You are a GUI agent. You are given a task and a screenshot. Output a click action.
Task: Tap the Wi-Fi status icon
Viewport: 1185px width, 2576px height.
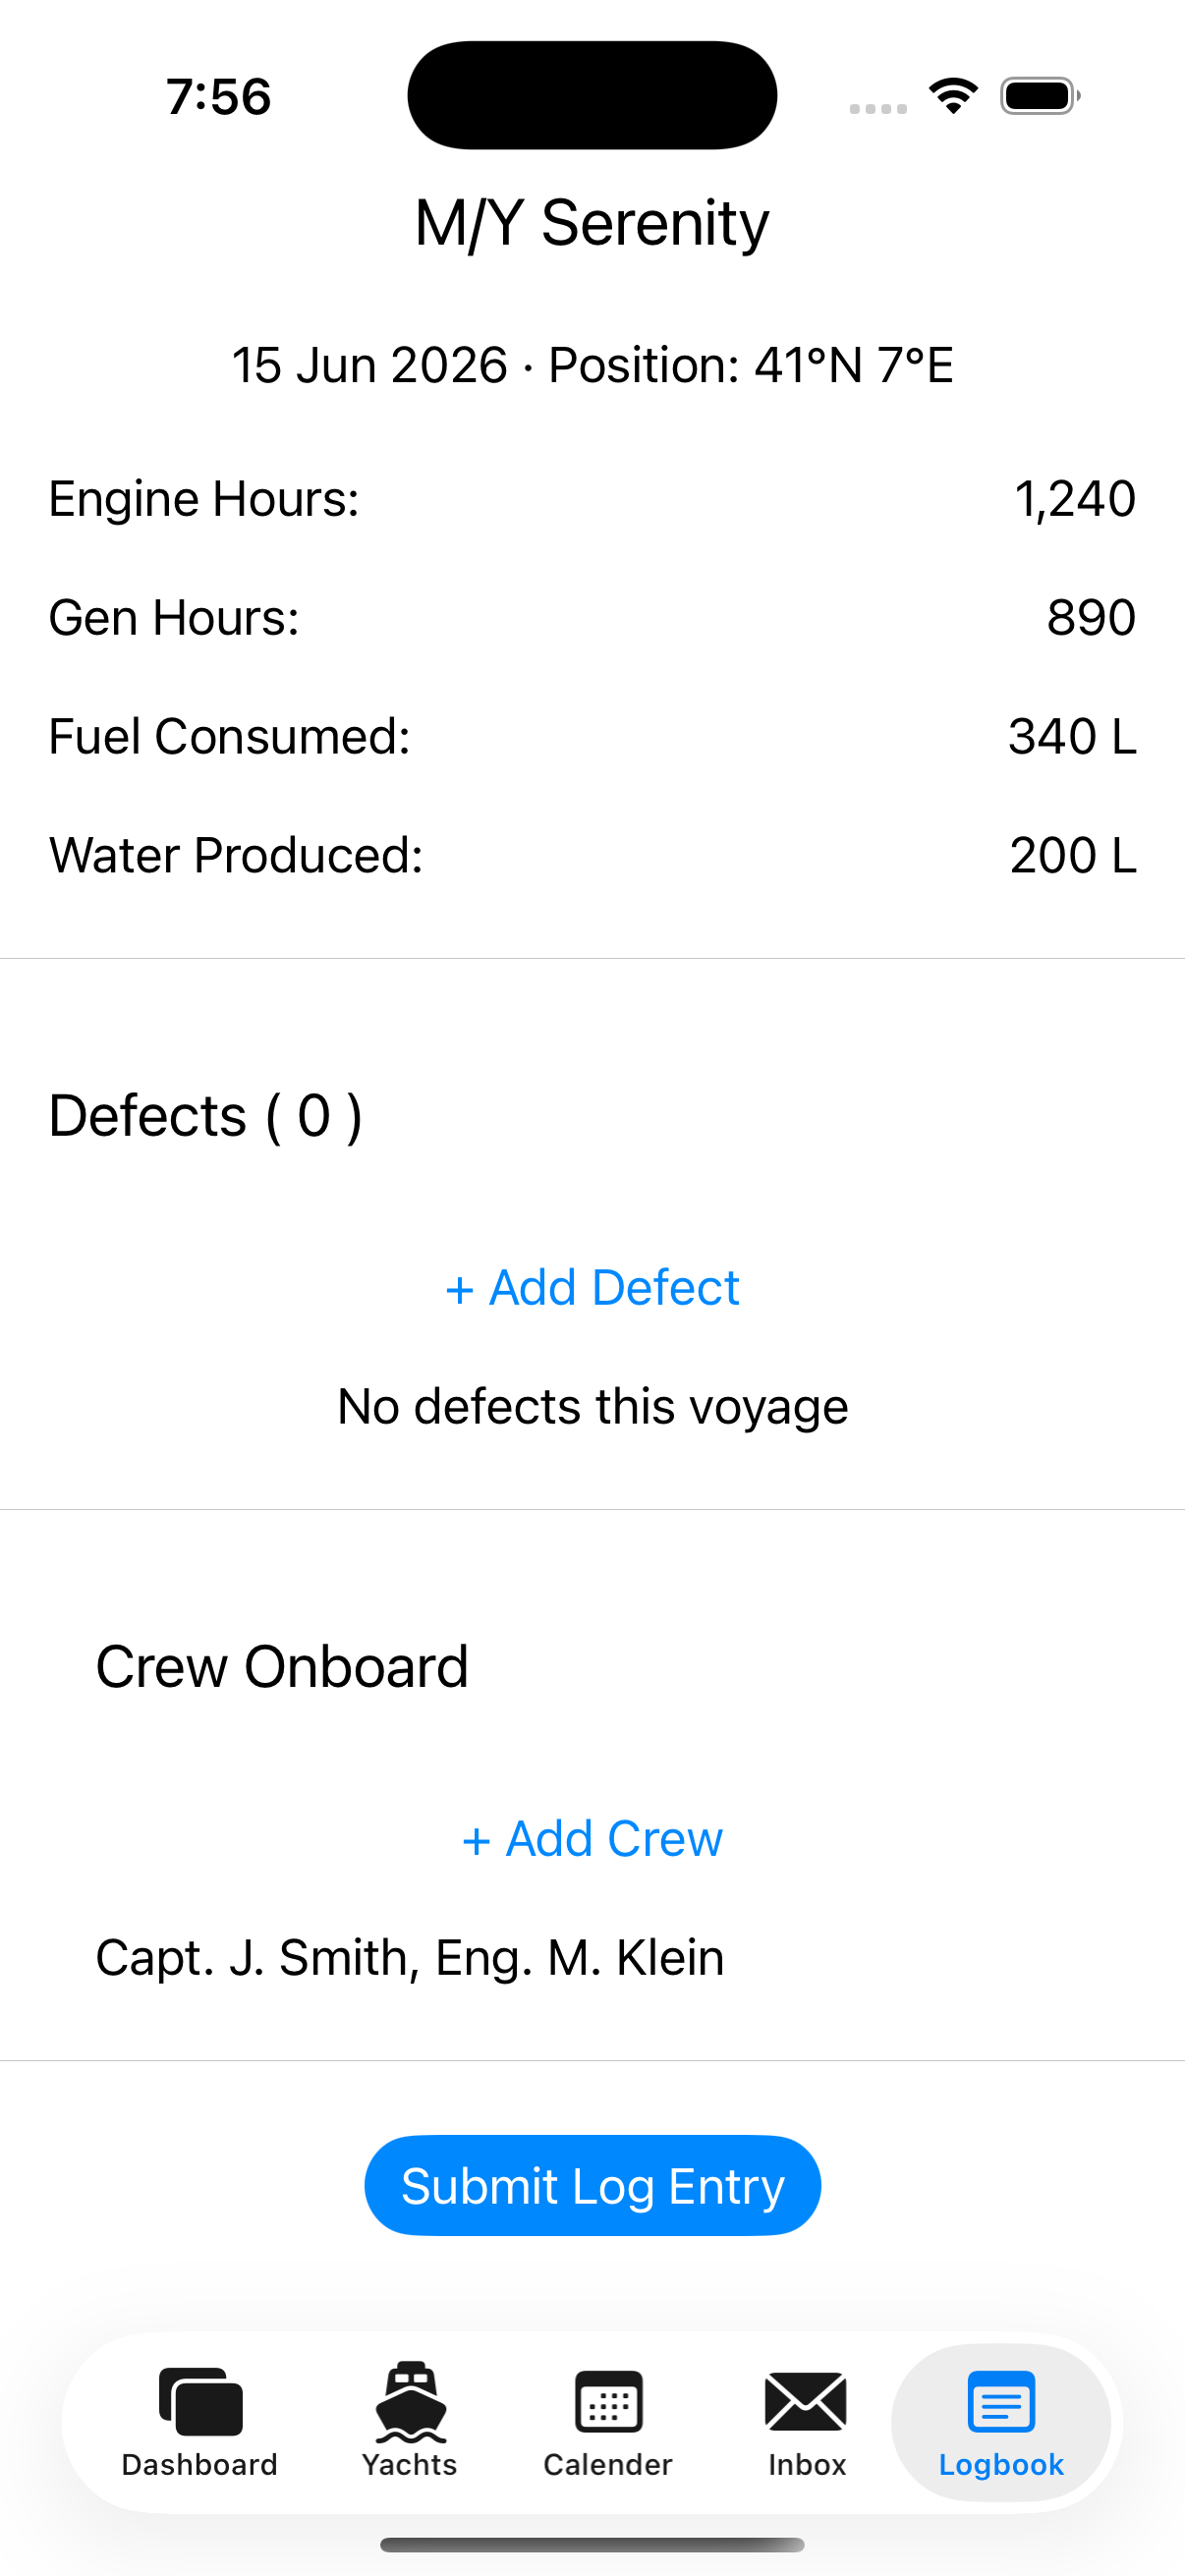tap(953, 96)
